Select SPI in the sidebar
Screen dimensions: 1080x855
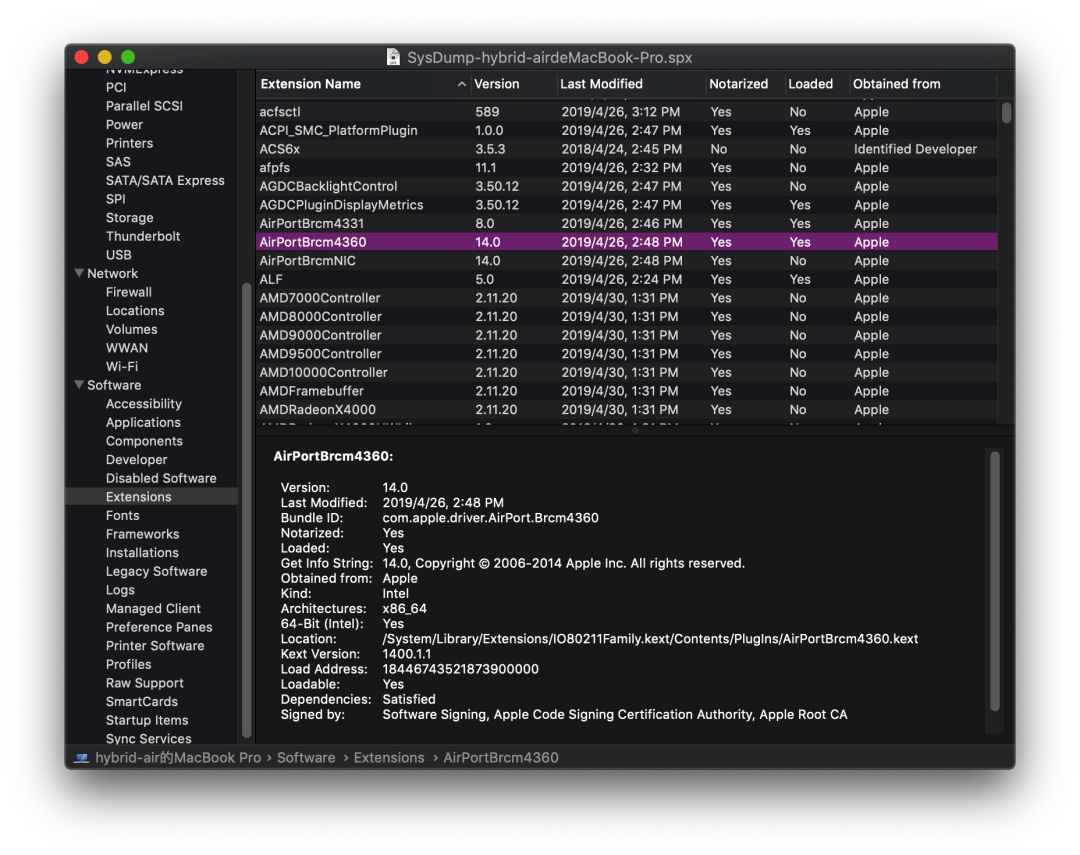click(x=116, y=199)
